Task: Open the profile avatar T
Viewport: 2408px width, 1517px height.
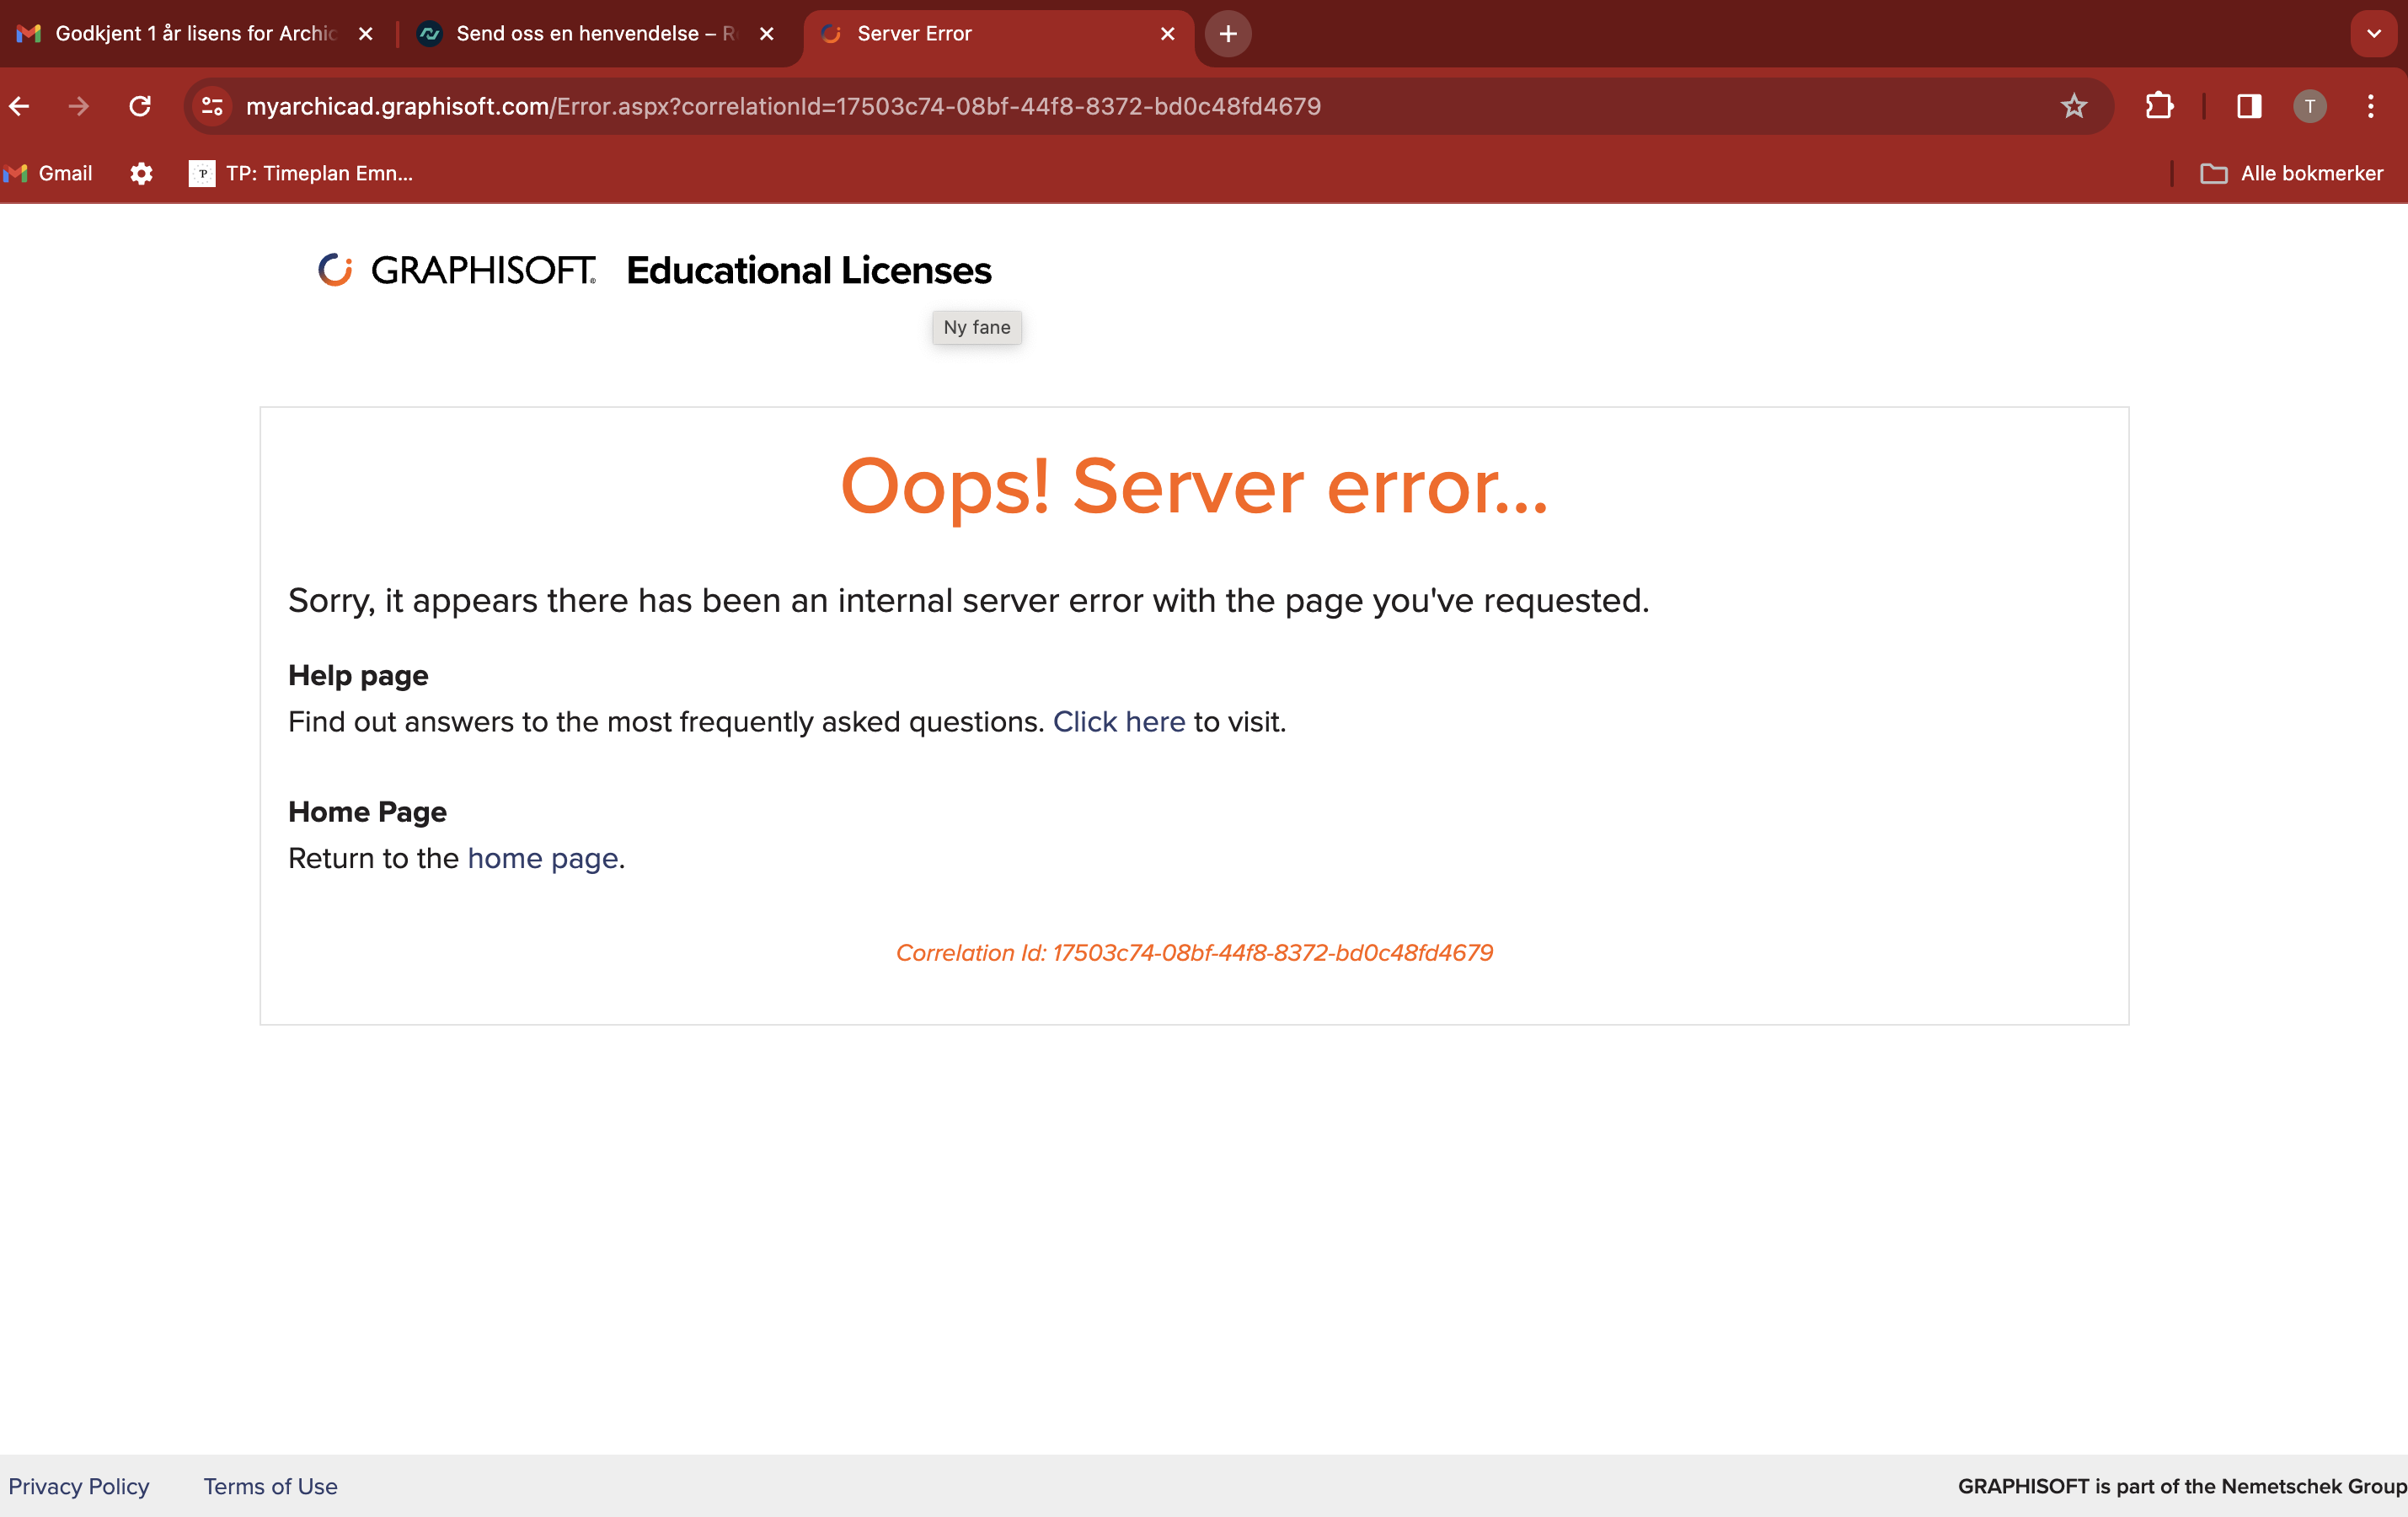Action: click(2309, 106)
